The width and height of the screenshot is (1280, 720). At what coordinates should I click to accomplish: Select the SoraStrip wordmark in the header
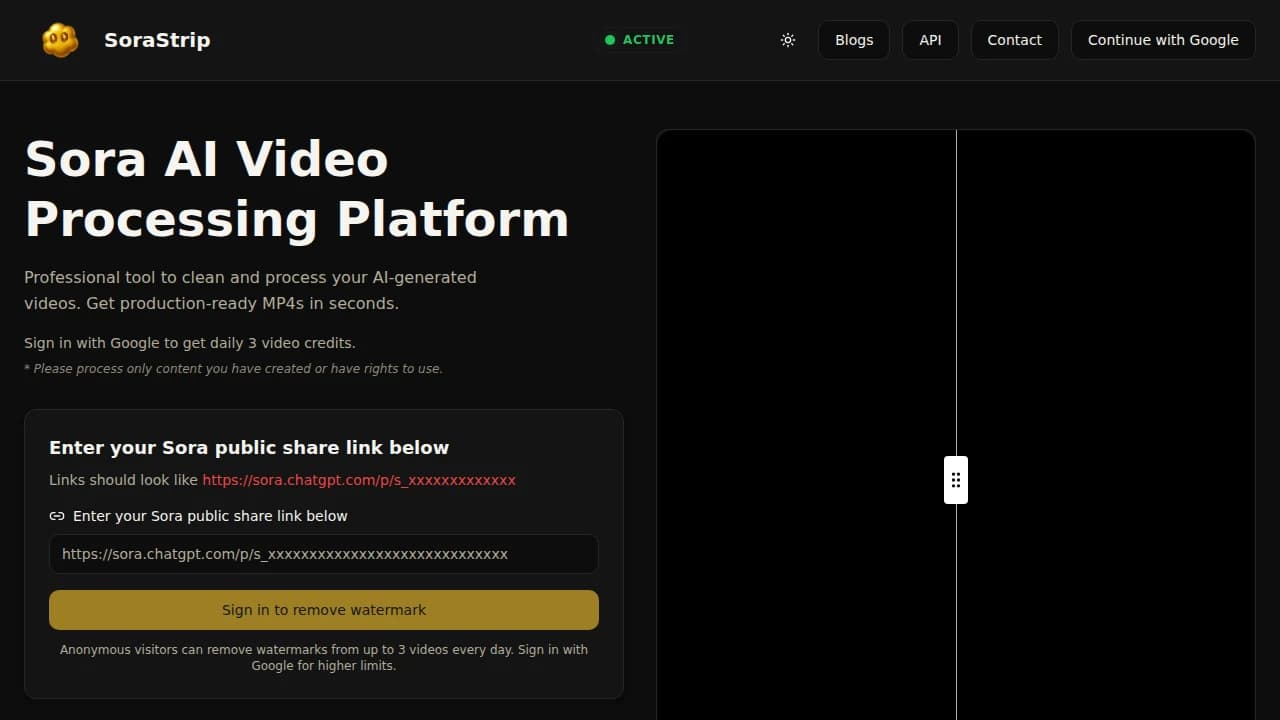pos(156,40)
